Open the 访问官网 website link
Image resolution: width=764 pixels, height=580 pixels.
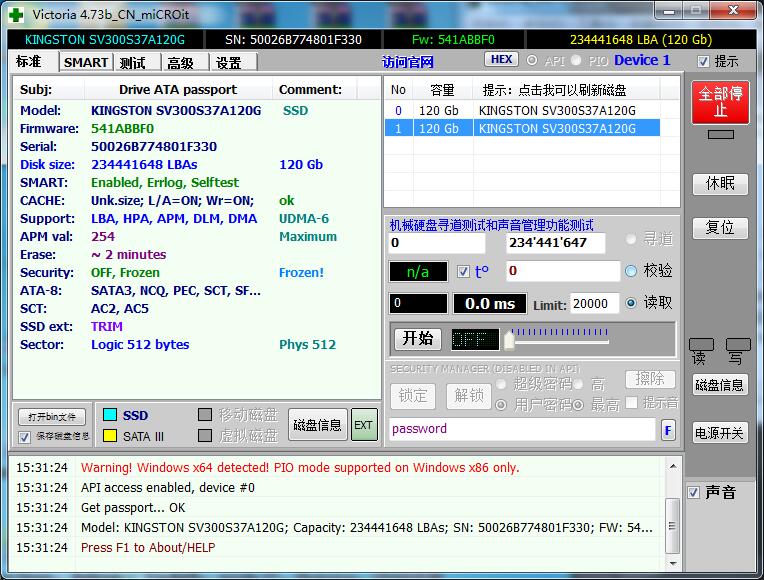(x=407, y=62)
